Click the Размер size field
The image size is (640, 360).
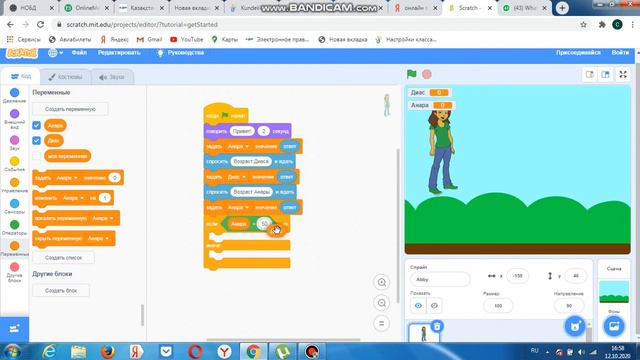click(498, 305)
